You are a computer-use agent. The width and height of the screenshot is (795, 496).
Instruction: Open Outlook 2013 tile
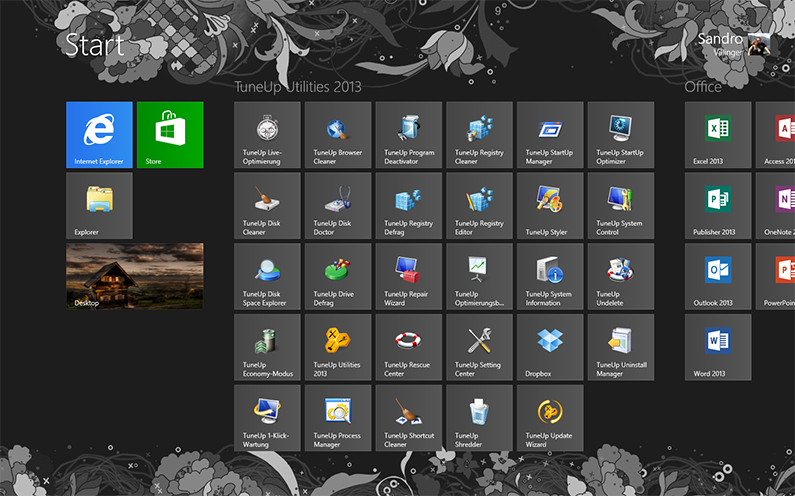[x=718, y=276]
